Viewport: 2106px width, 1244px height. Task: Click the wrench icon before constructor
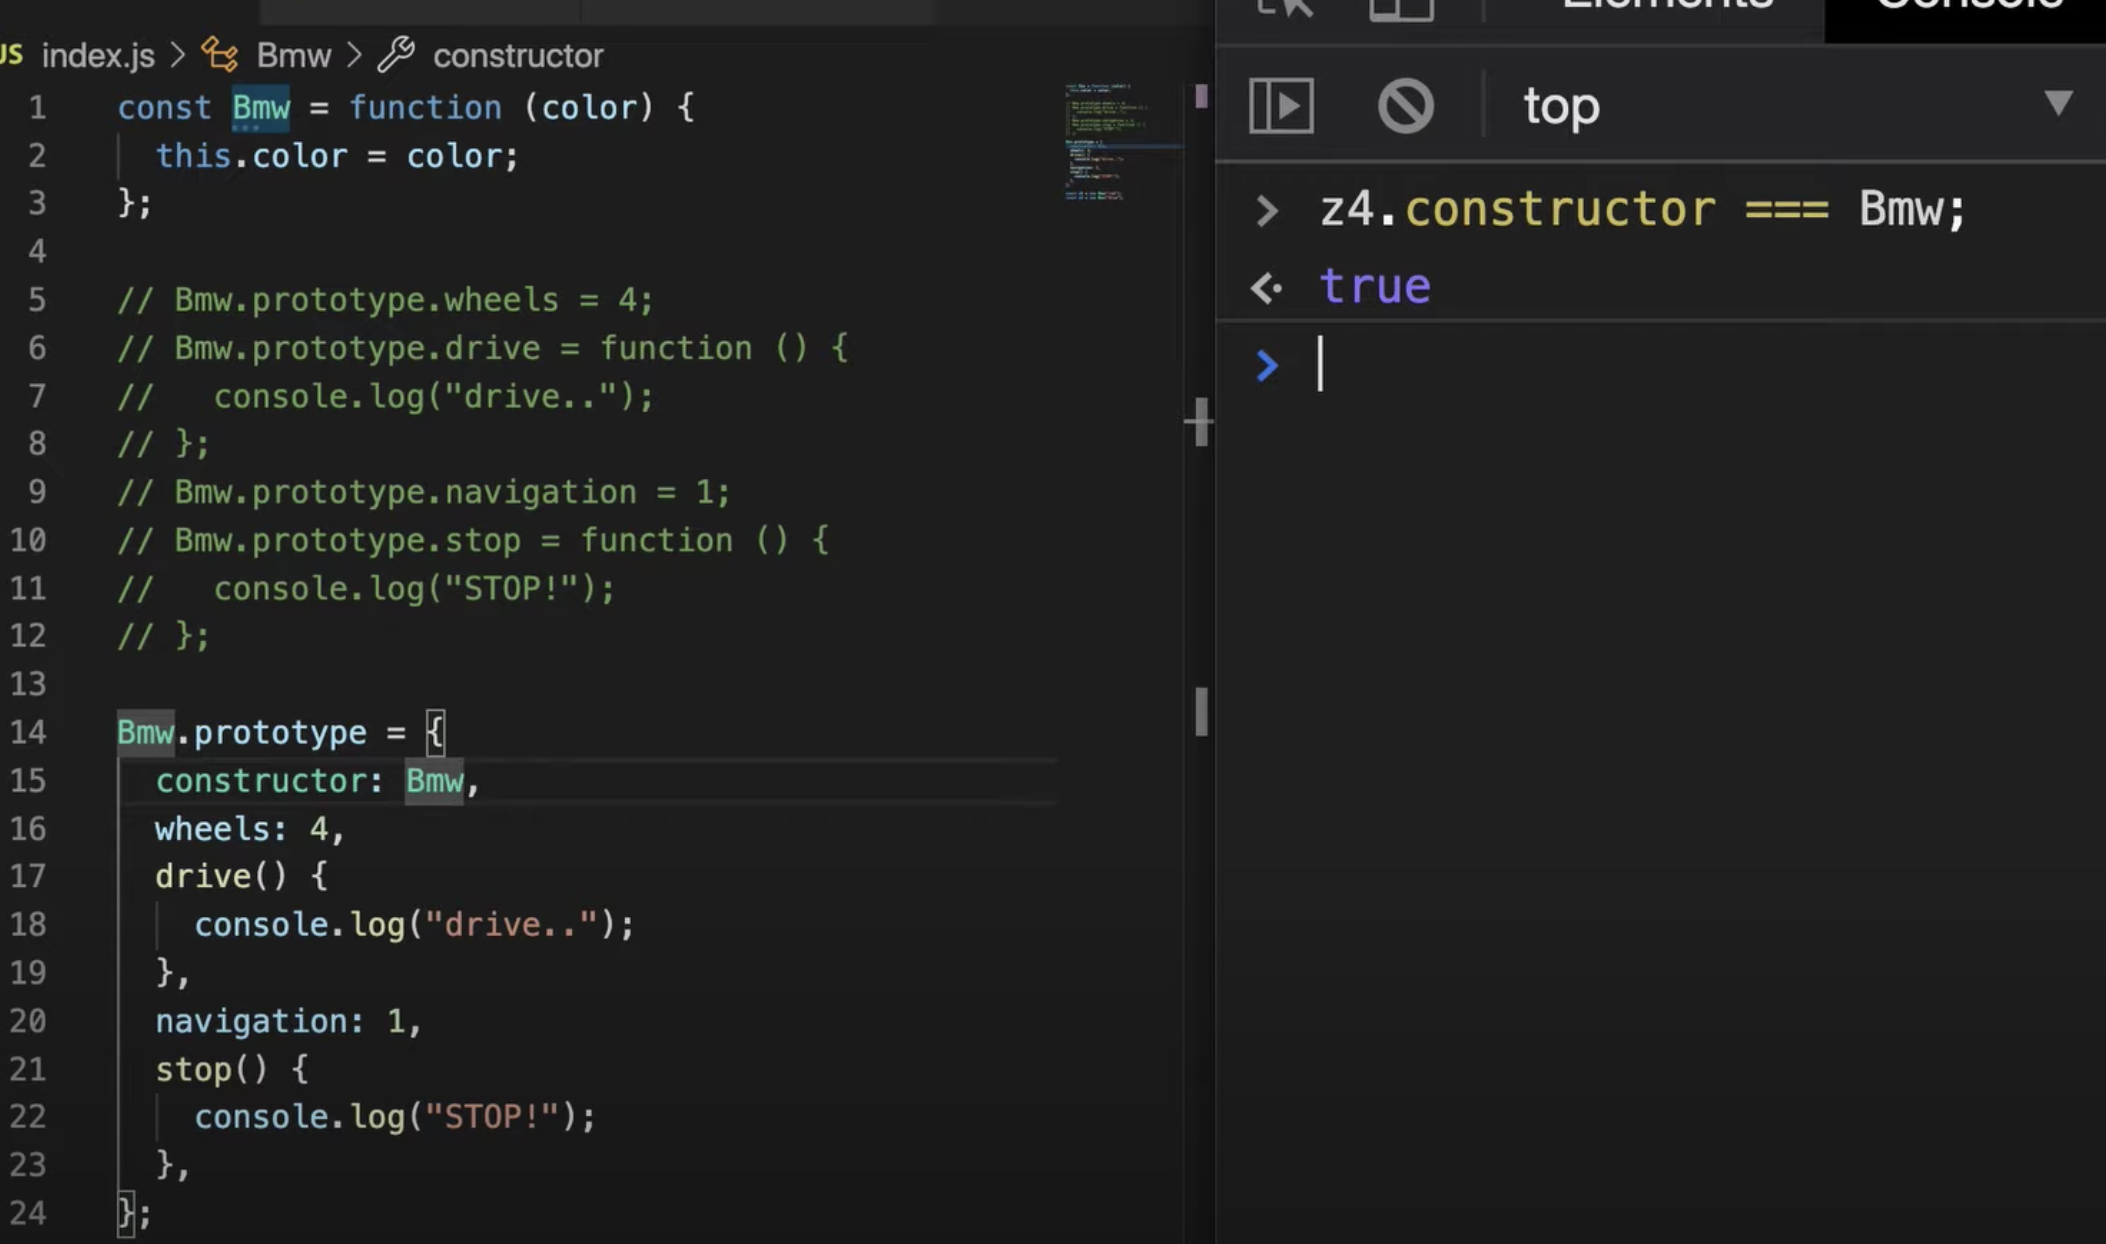[x=396, y=54]
